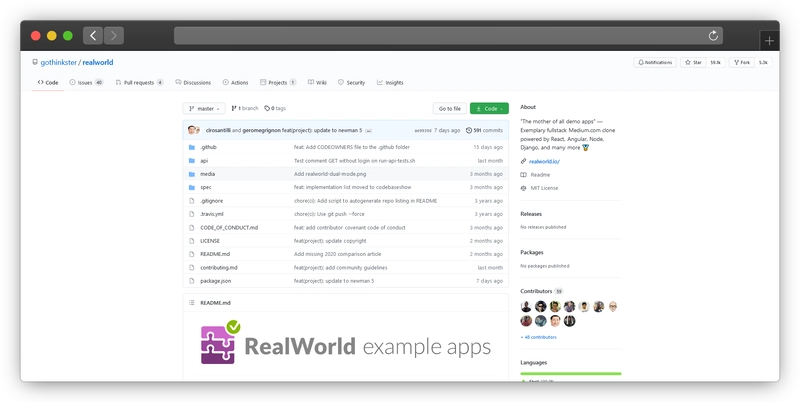The width and height of the screenshot is (800, 402).
Task: Open the api folder name
Action: 204,161
